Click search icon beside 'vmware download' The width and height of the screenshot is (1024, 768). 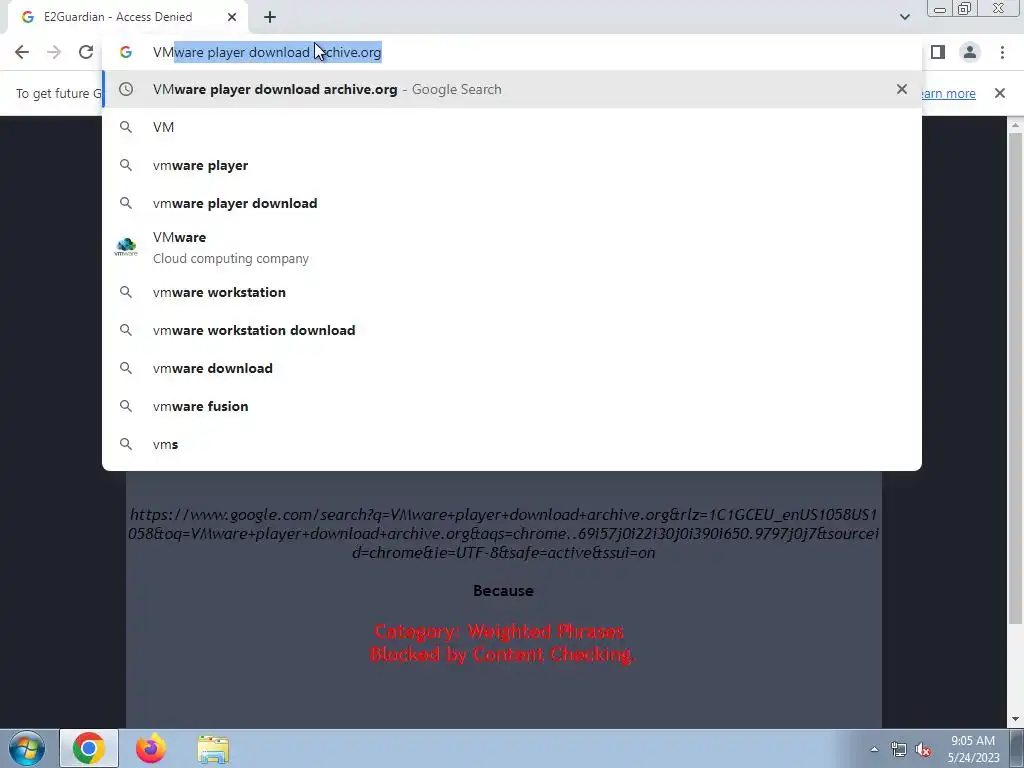126,368
